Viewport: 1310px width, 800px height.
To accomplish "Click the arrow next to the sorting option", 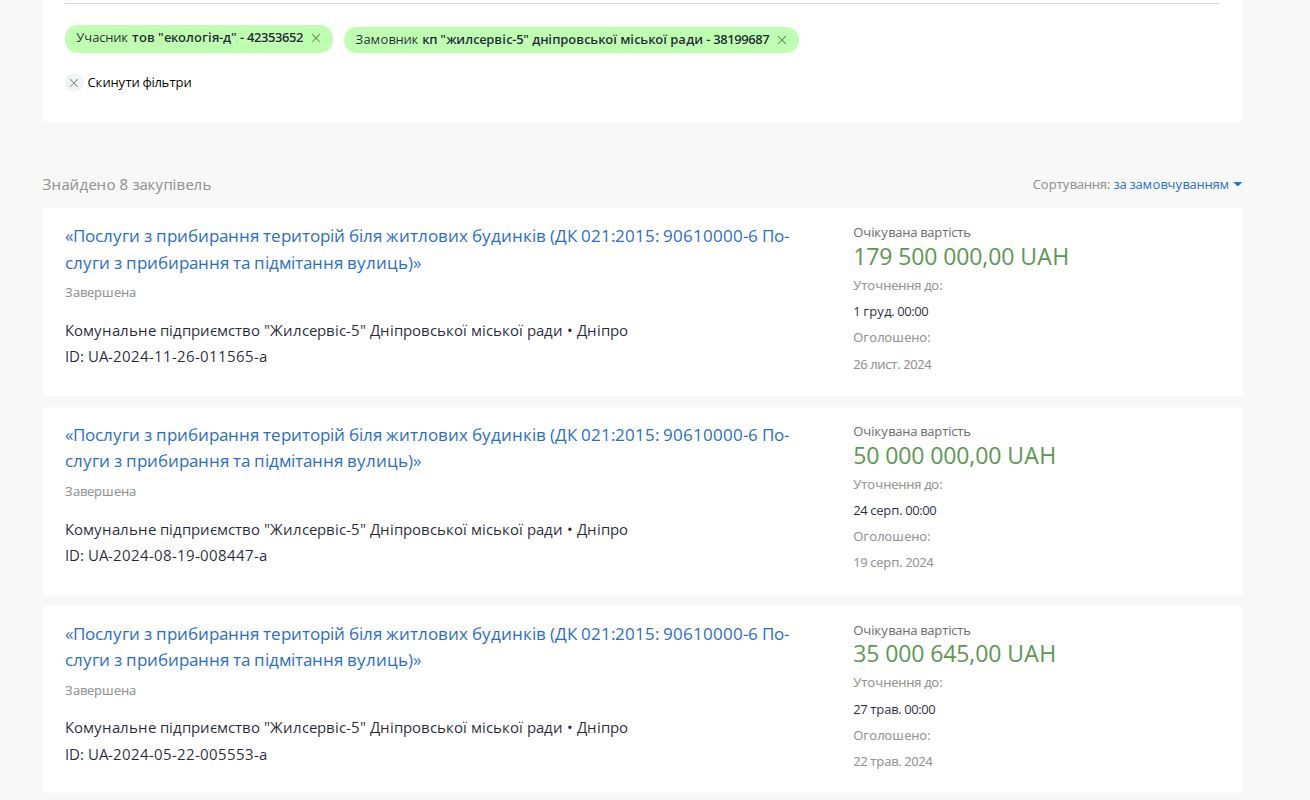I will click(1238, 185).
